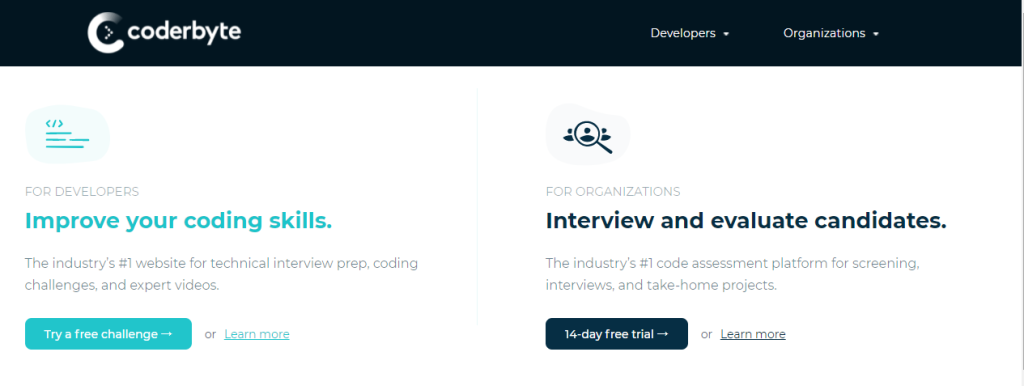The width and height of the screenshot is (1024, 386).
Task: Click the Coderbyte circular logo icon
Action: click(x=106, y=32)
